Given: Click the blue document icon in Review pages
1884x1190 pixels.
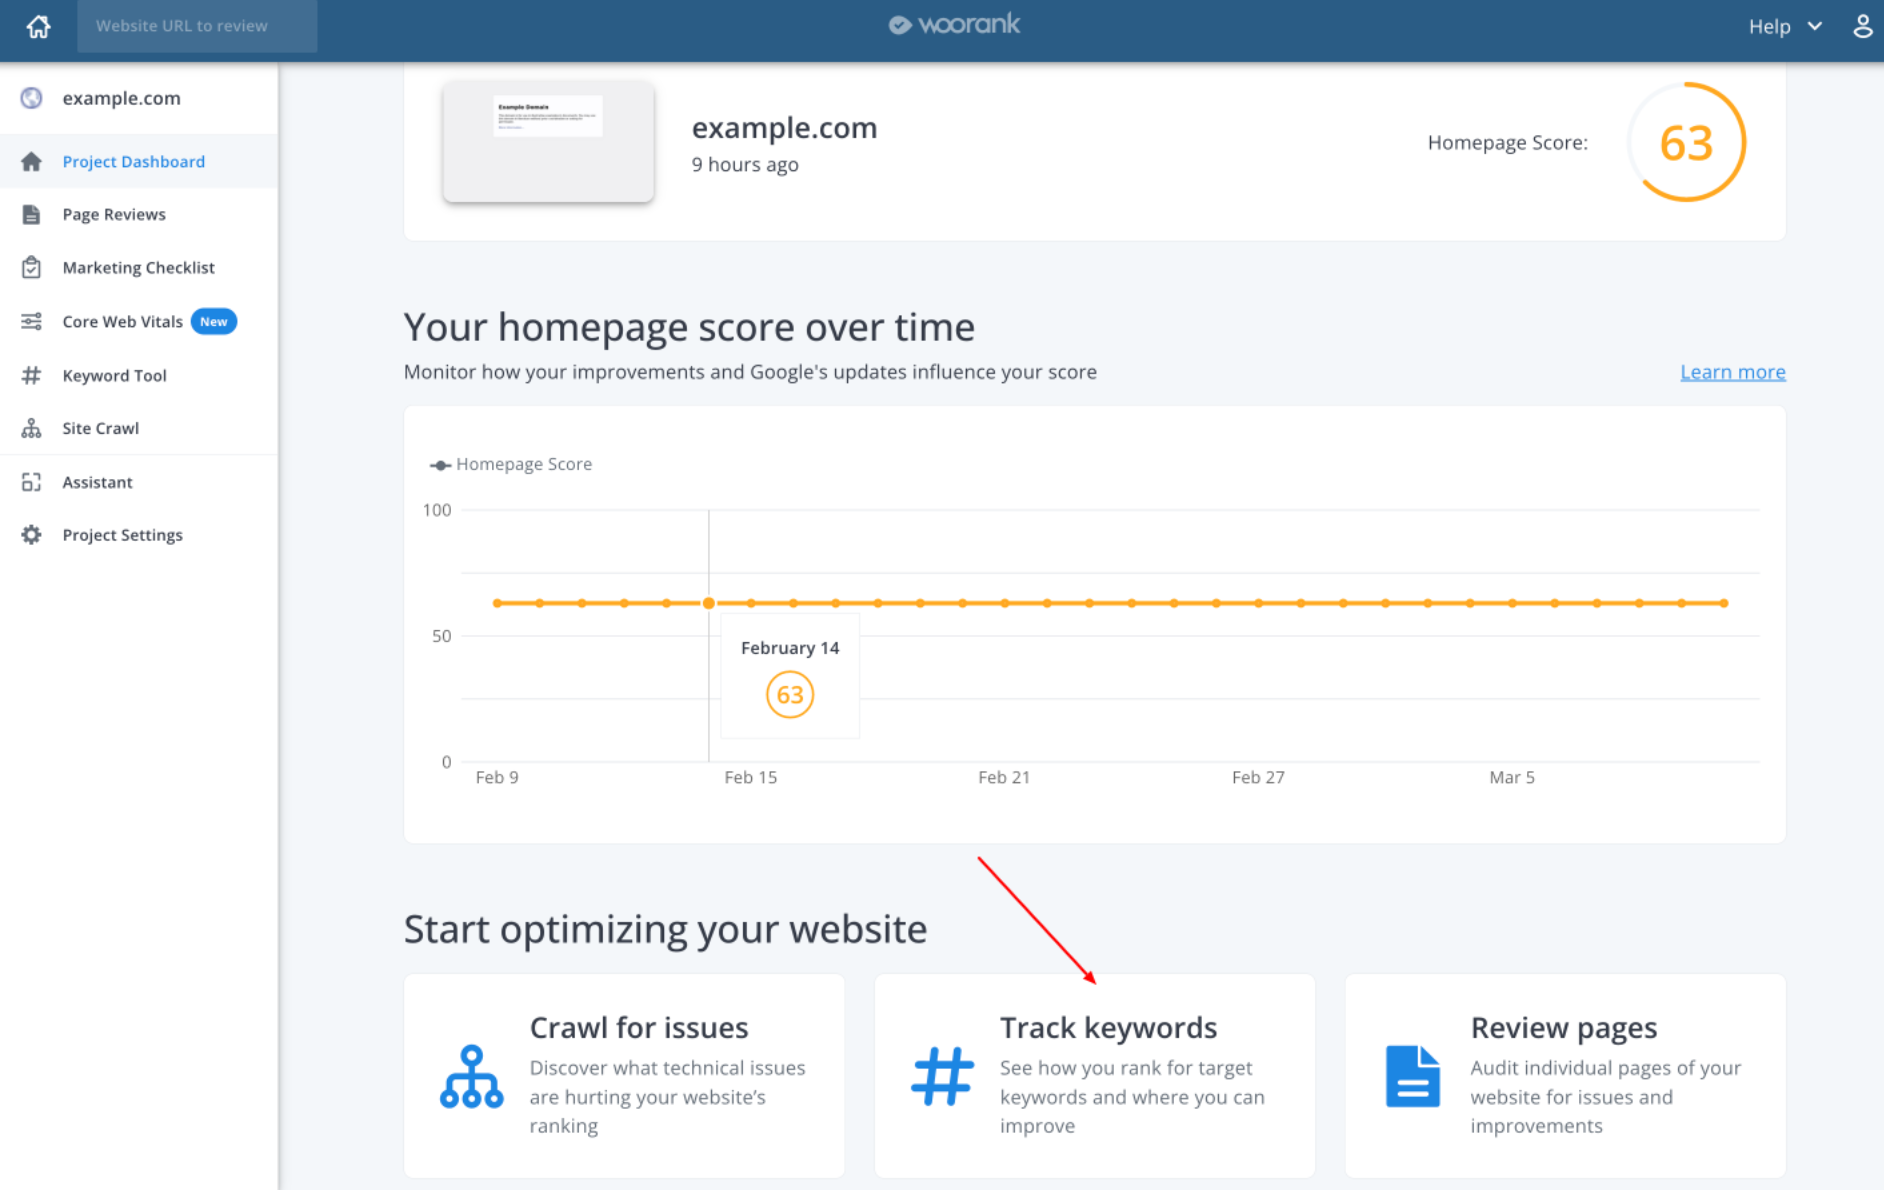Looking at the screenshot, I should [x=1413, y=1076].
